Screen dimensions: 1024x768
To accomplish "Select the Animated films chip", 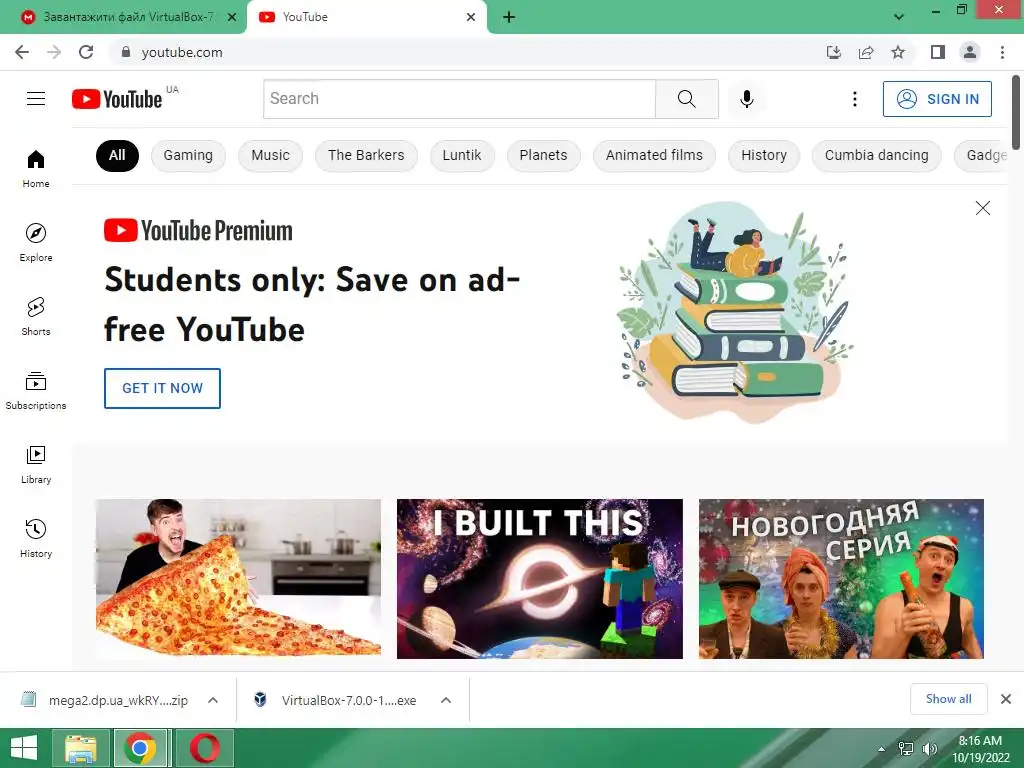I will click(654, 155).
